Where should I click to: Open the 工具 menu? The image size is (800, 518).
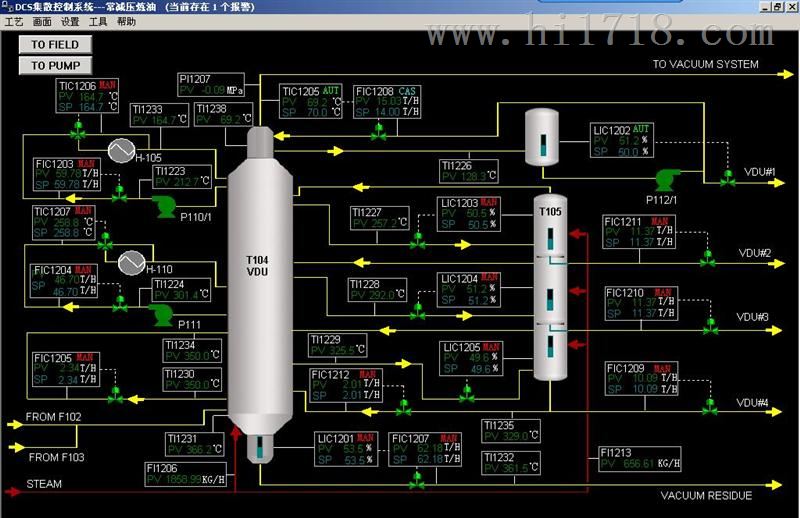pyautogui.click(x=98, y=22)
